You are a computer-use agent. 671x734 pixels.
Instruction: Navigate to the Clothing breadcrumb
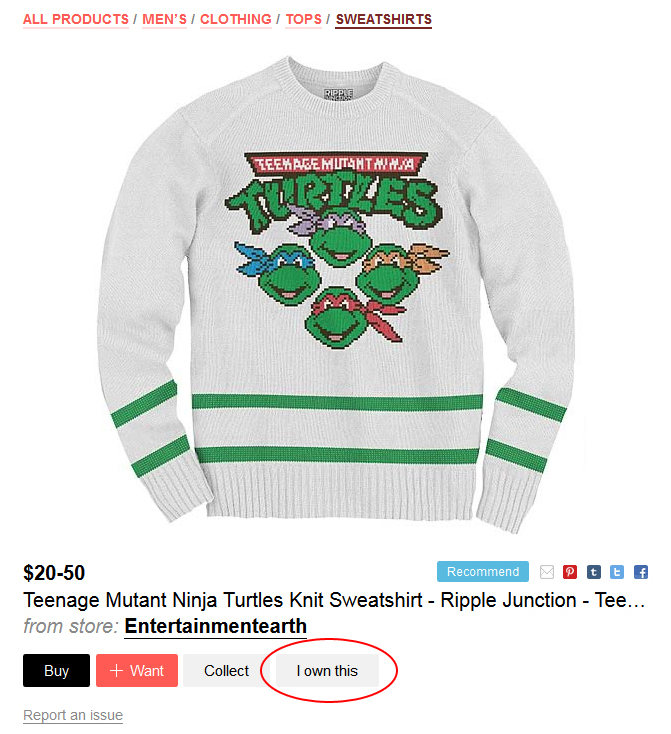(x=236, y=19)
